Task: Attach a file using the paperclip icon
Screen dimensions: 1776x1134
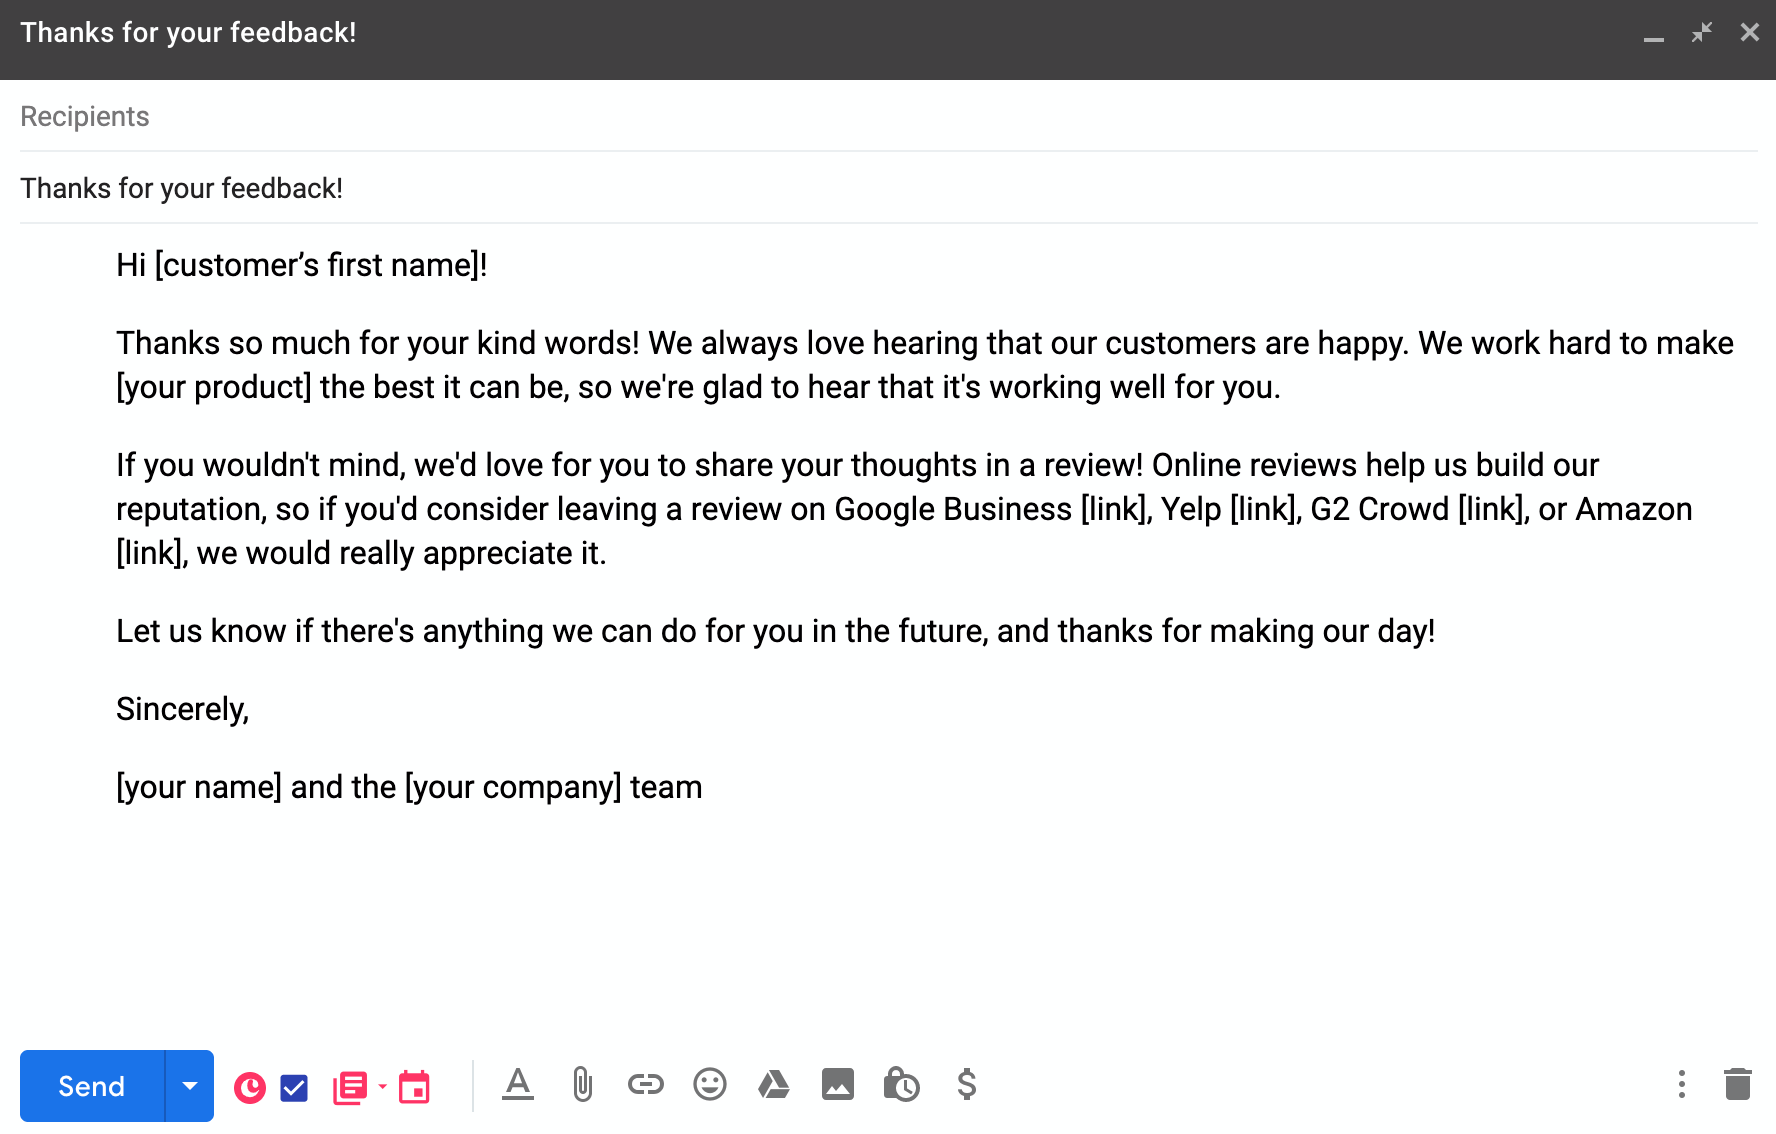Action: (x=581, y=1085)
